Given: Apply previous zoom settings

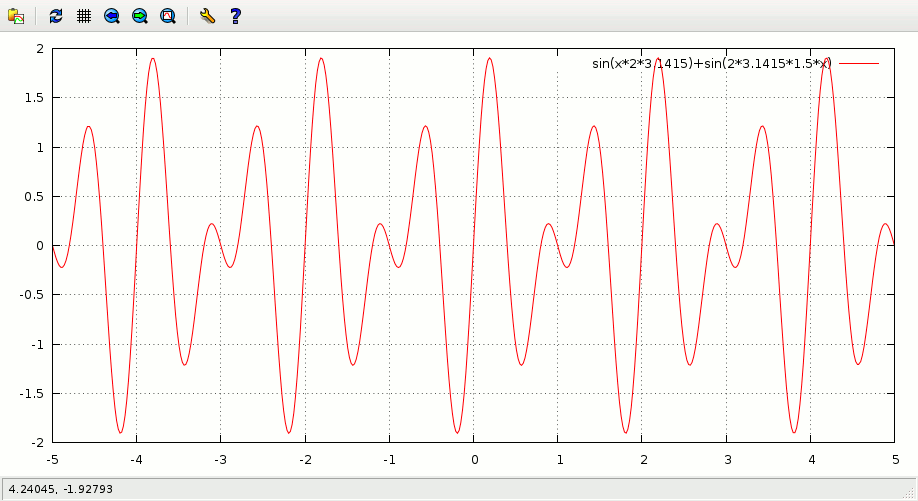Looking at the screenshot, I should tap(112, 16).
